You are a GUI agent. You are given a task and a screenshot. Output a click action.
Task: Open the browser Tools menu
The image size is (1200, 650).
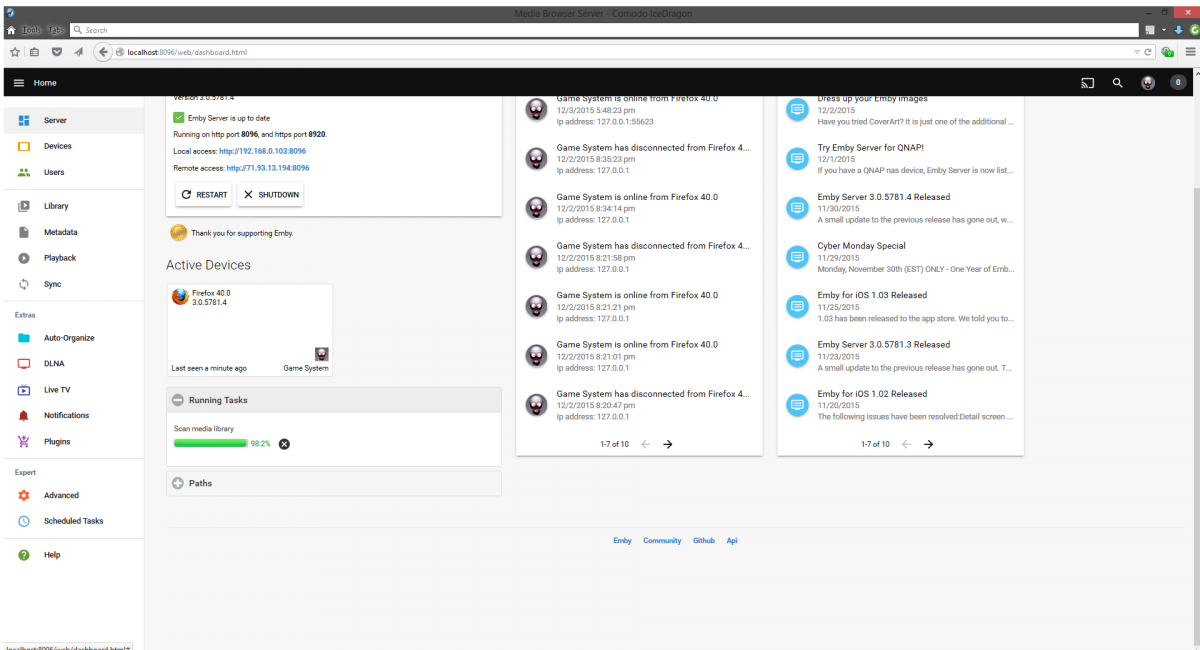[x=31, y=30]
